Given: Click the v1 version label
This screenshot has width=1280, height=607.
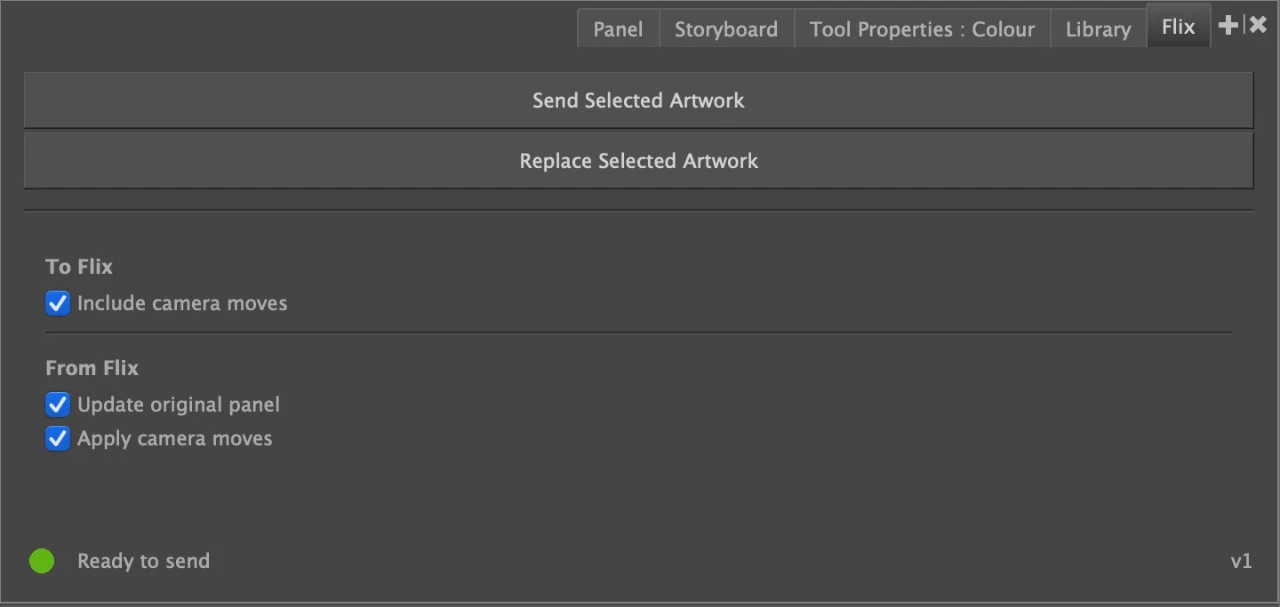Looking at the screenshot, I should (x=1241, y=561).
